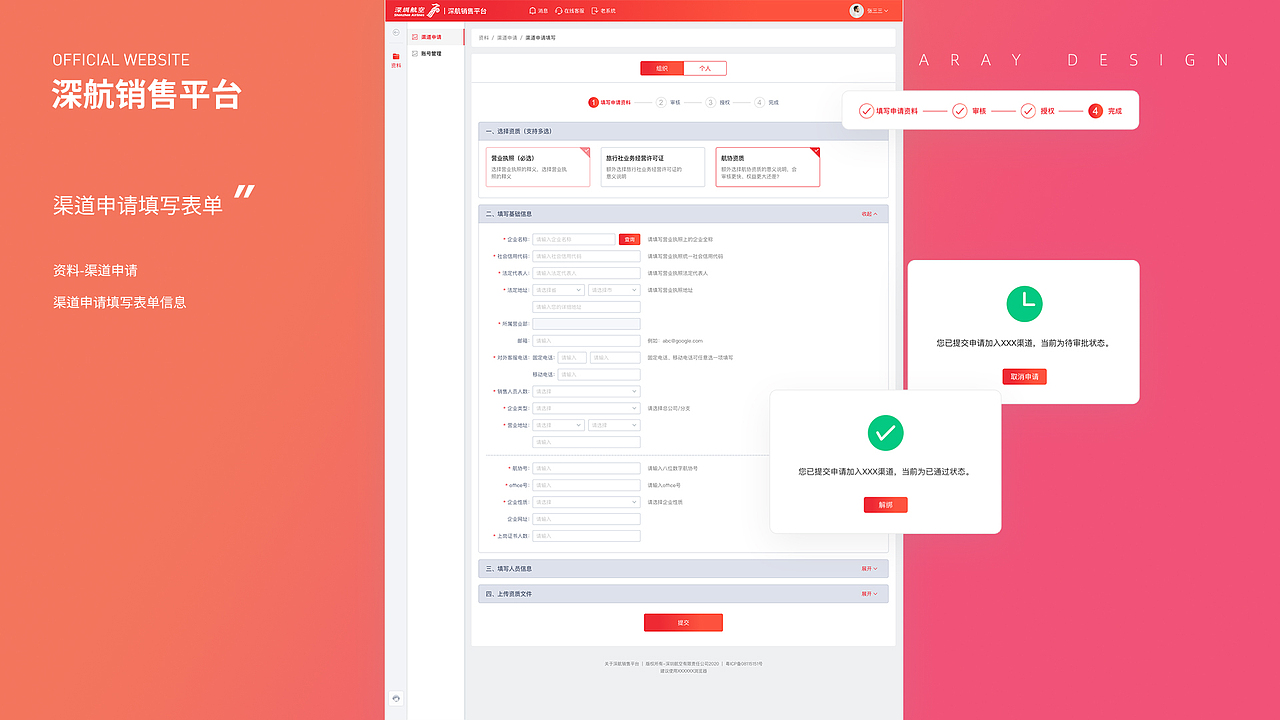Open 销售人员人数 dropdown
Viewport: 1280px width, 720px height.
point(586,391)
